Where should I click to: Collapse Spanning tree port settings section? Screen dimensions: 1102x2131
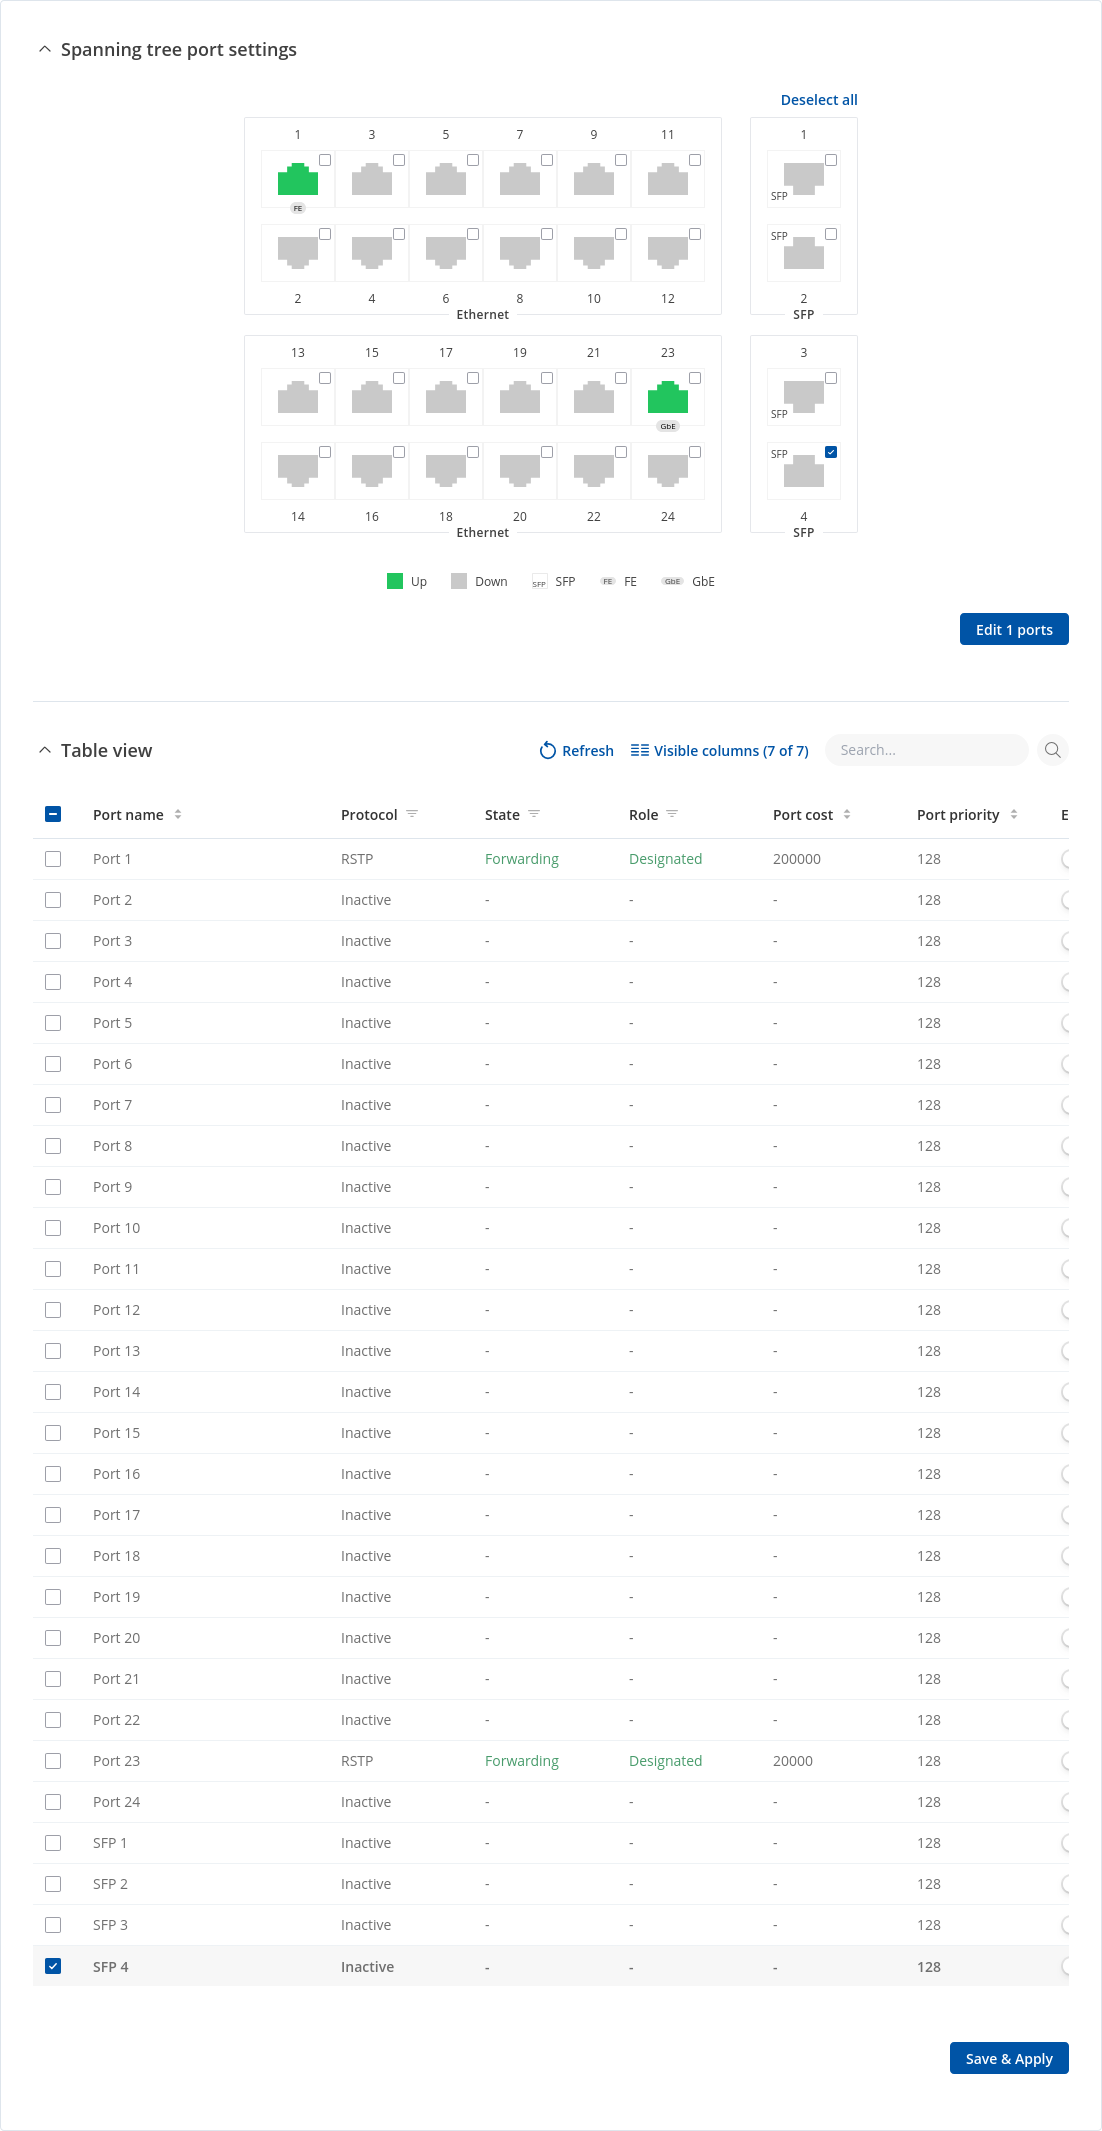point(44,49)
